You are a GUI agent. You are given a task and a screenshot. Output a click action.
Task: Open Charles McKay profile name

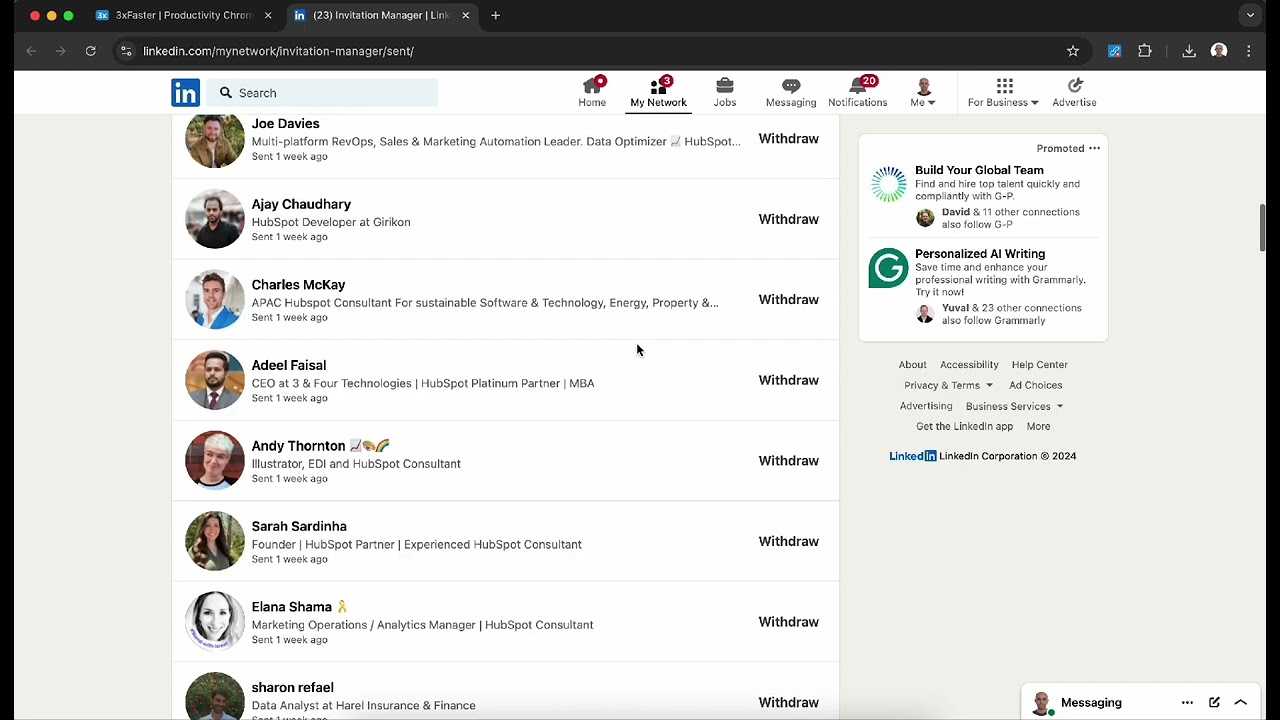(x=298, y=285)
